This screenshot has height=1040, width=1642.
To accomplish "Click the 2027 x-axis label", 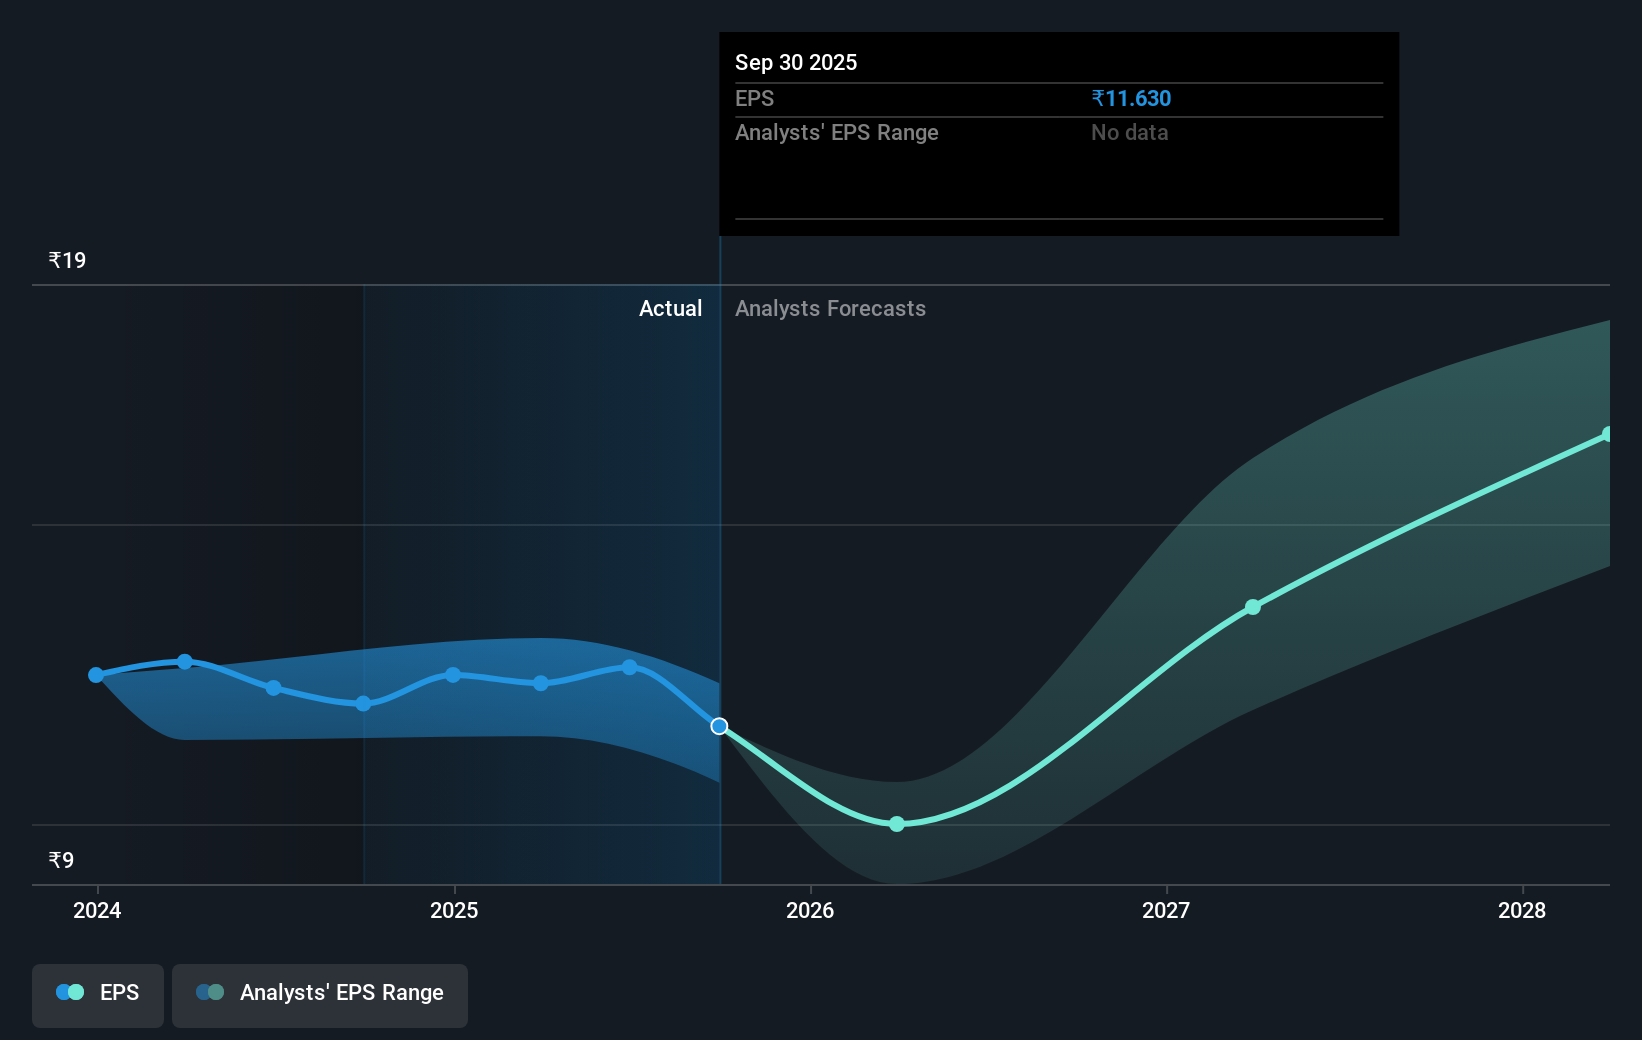I will pyautogui.click(x=1166, y=910).
